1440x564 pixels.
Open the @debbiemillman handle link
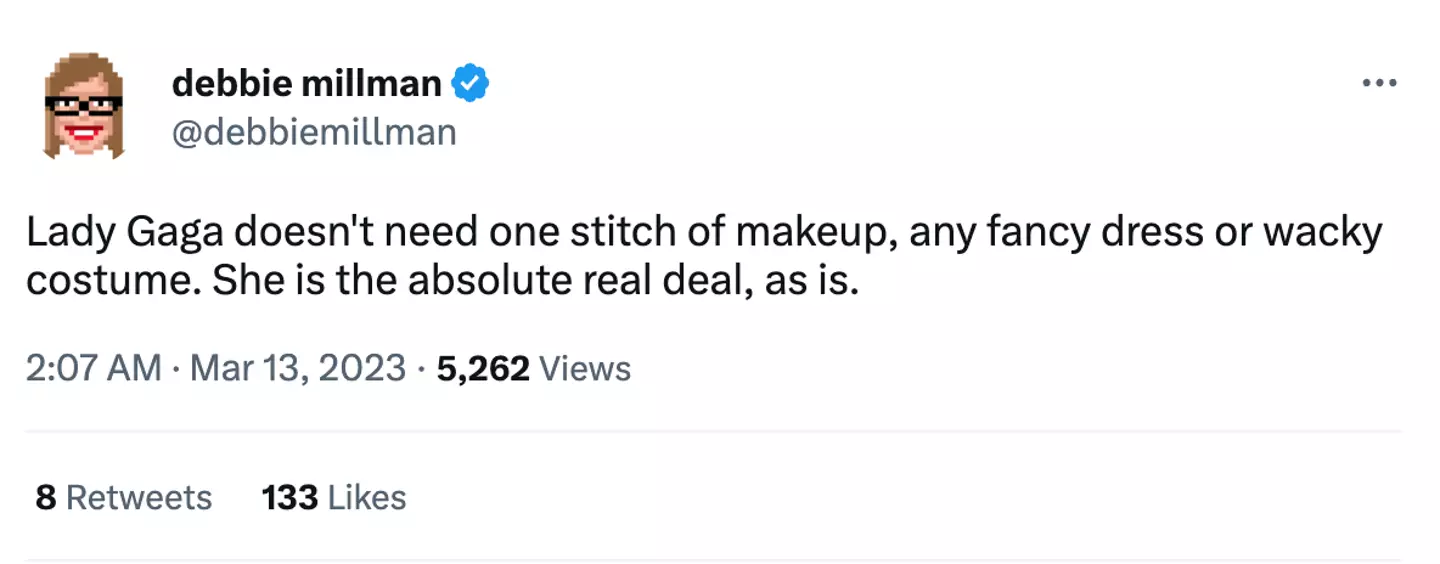click(314, 132)
